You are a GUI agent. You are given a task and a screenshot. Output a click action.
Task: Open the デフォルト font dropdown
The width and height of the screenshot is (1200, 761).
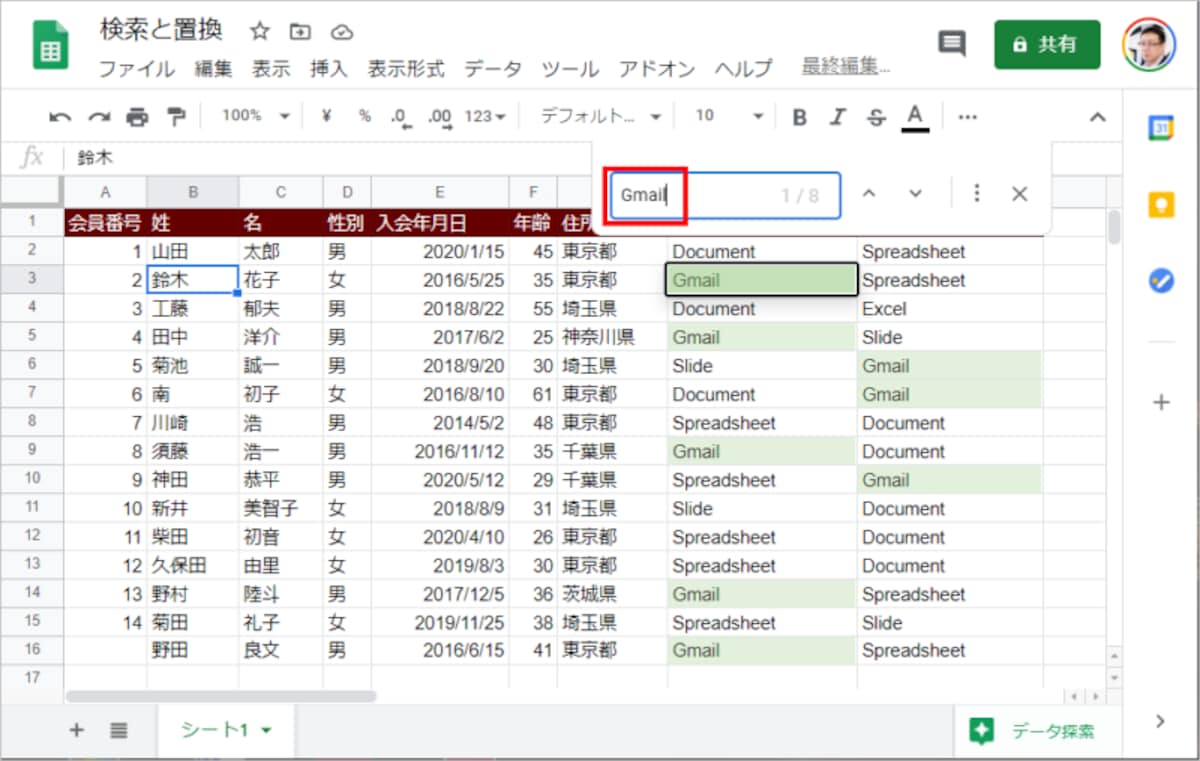(600, 116)
